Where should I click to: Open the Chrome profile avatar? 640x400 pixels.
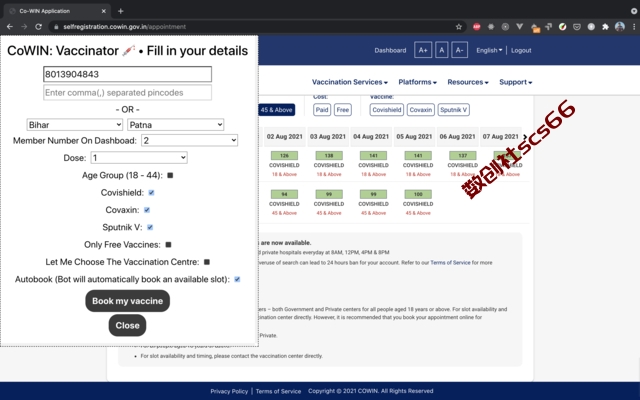pyautogui.click(x=620, y=27)
